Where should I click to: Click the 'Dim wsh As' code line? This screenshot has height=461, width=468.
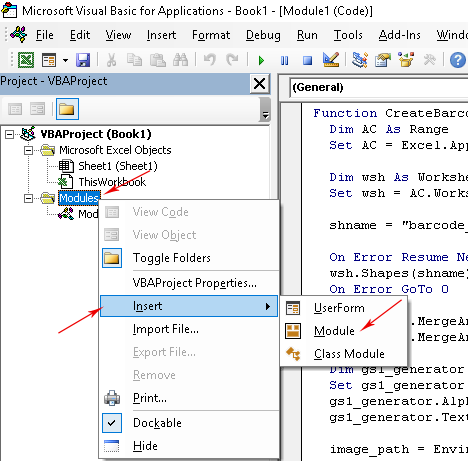pyautogui.click(x=399, y=177)
